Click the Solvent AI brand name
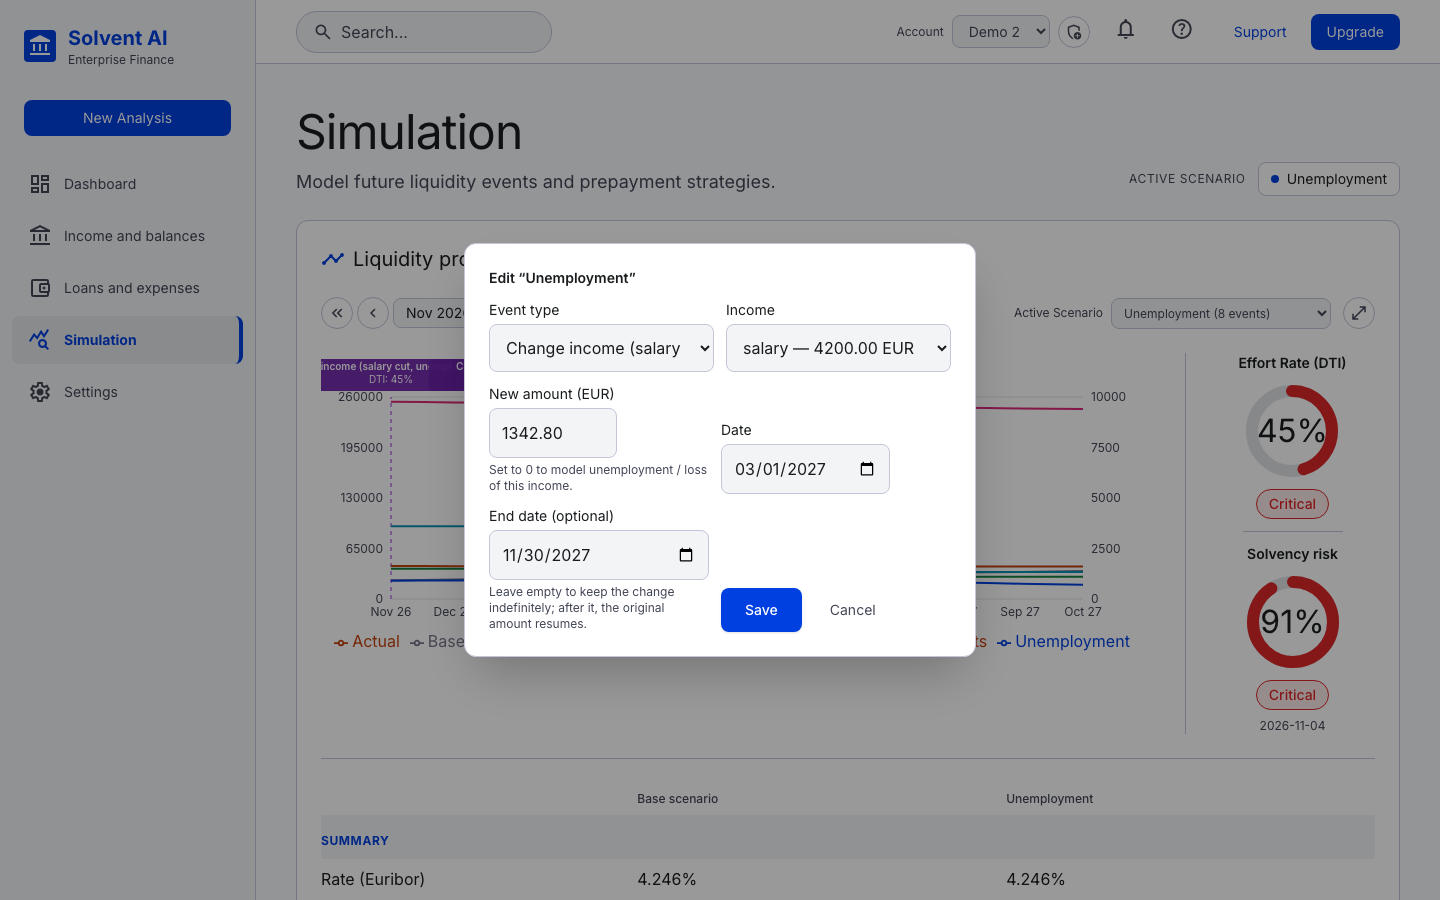Viewport: 1440px width, 900px height. click(x=118, y=38)
